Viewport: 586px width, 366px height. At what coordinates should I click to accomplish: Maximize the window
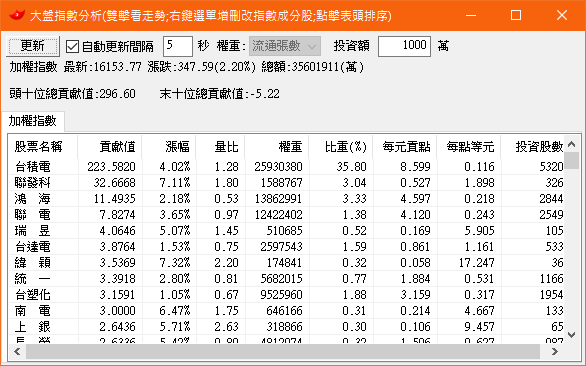click(516, 15)
